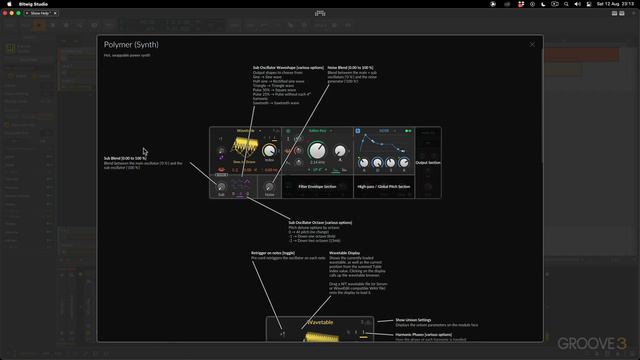
Task: Click the filter resonance knob
Action: click(340, 151)
